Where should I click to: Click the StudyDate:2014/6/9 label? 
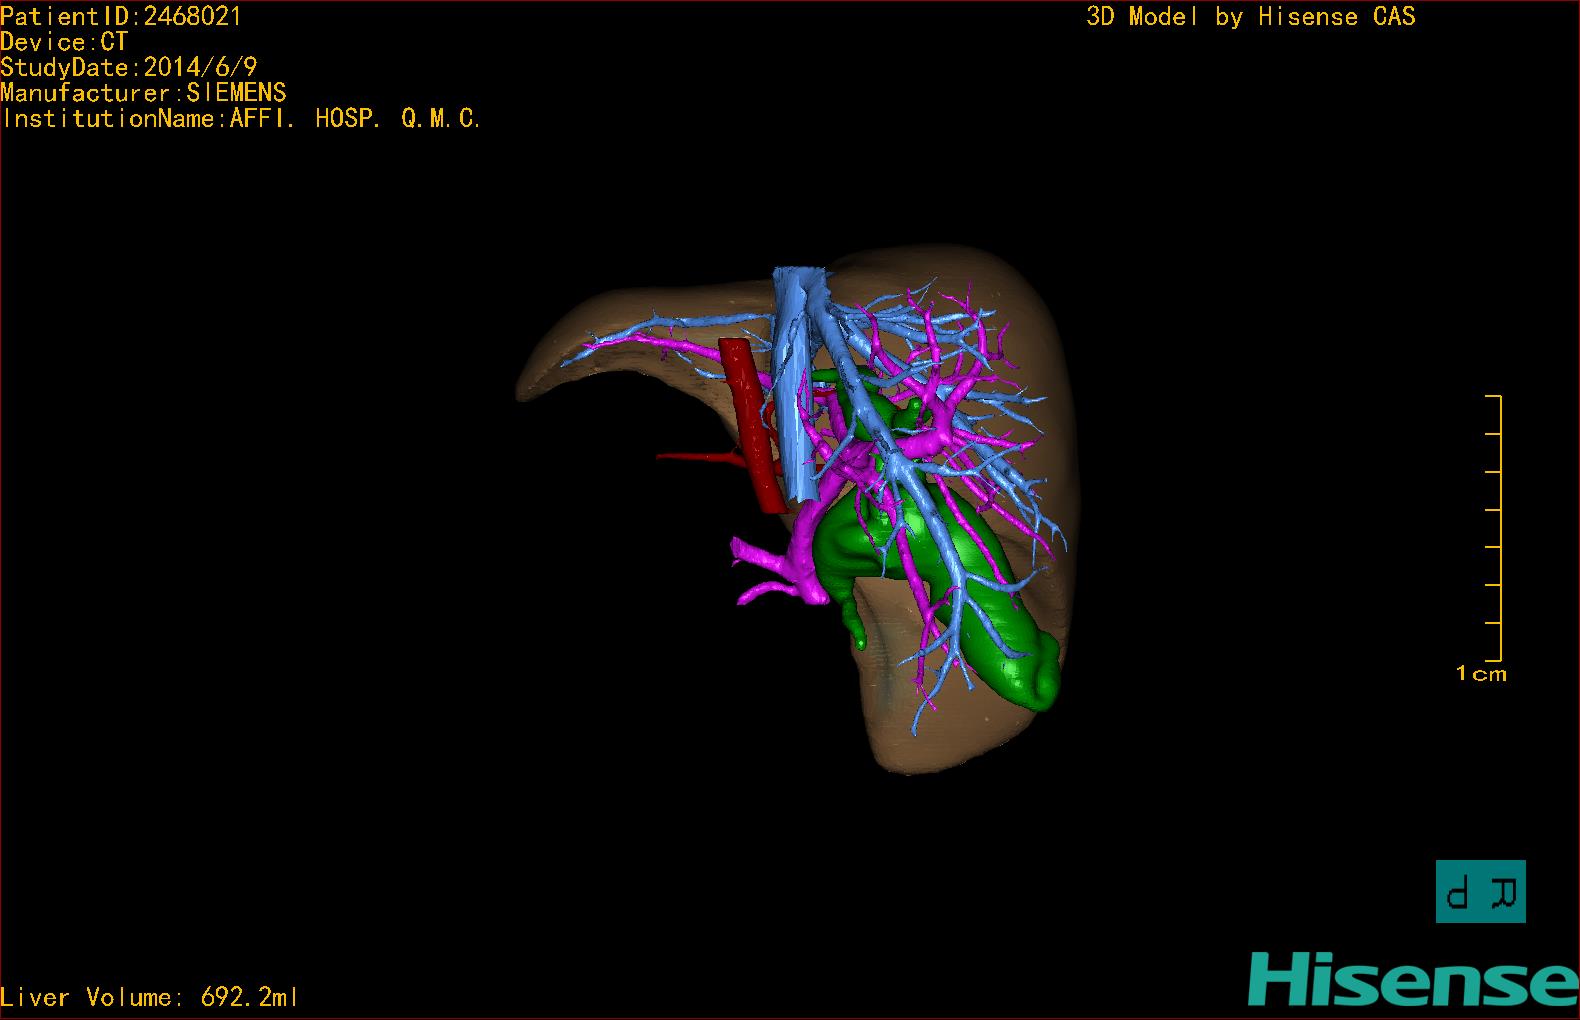pos(129,67)
